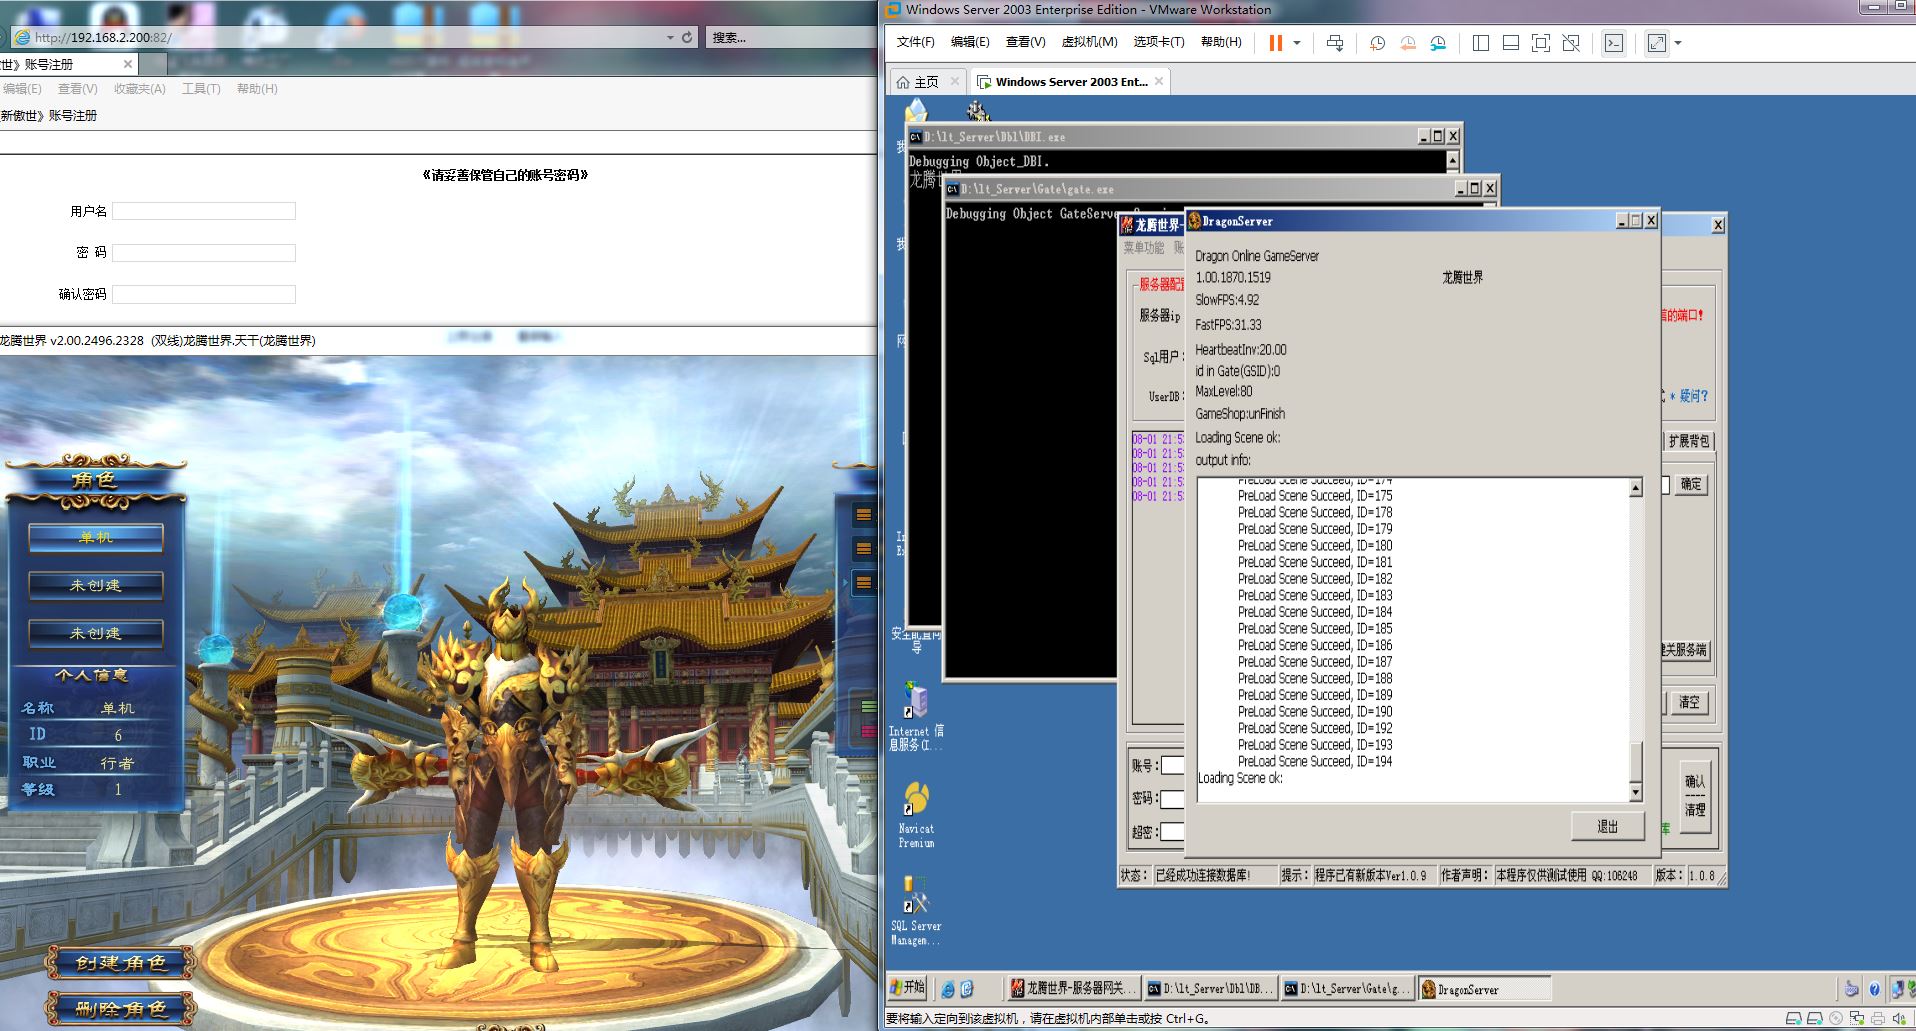Click 扩展背包 button in the gateway tool
This screenshot has height=1031, width=1916.
point(1689,441)
